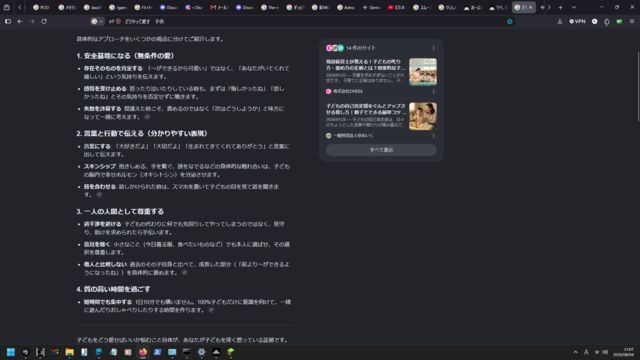640x360 pixels.
Task: Toggle the sidebar panel icon in the toolbar
Action: tap(8, 21)
